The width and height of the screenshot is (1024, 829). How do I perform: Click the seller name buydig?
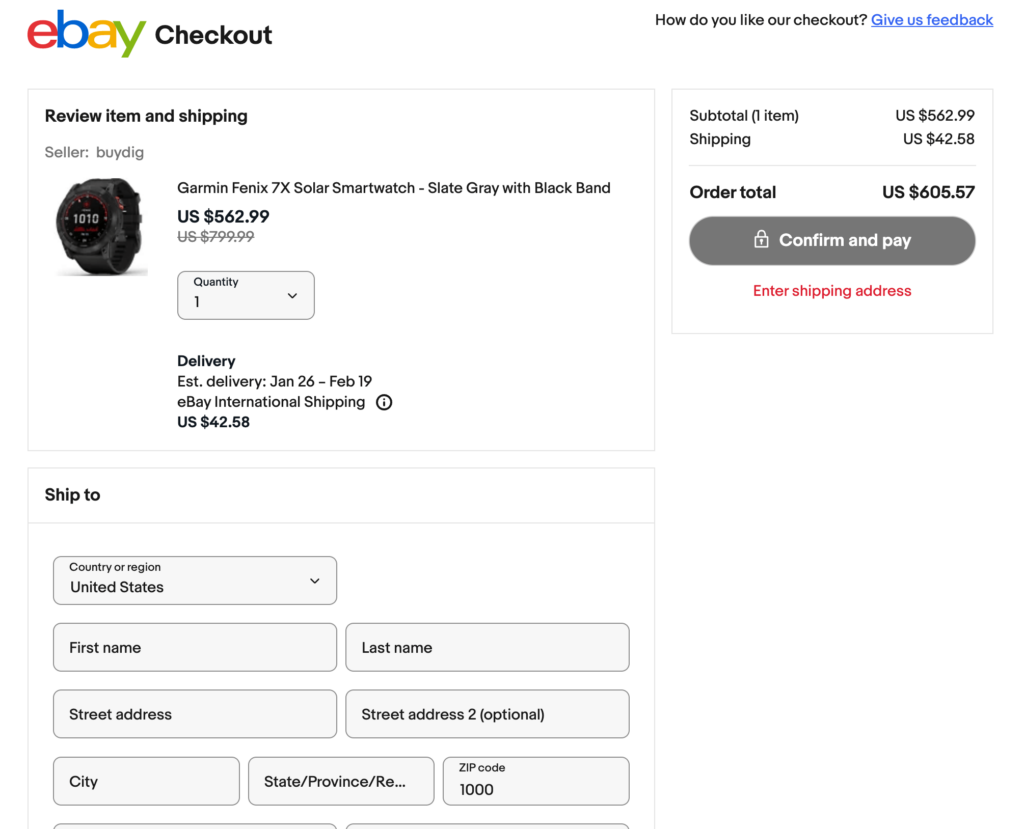[120, 153]
